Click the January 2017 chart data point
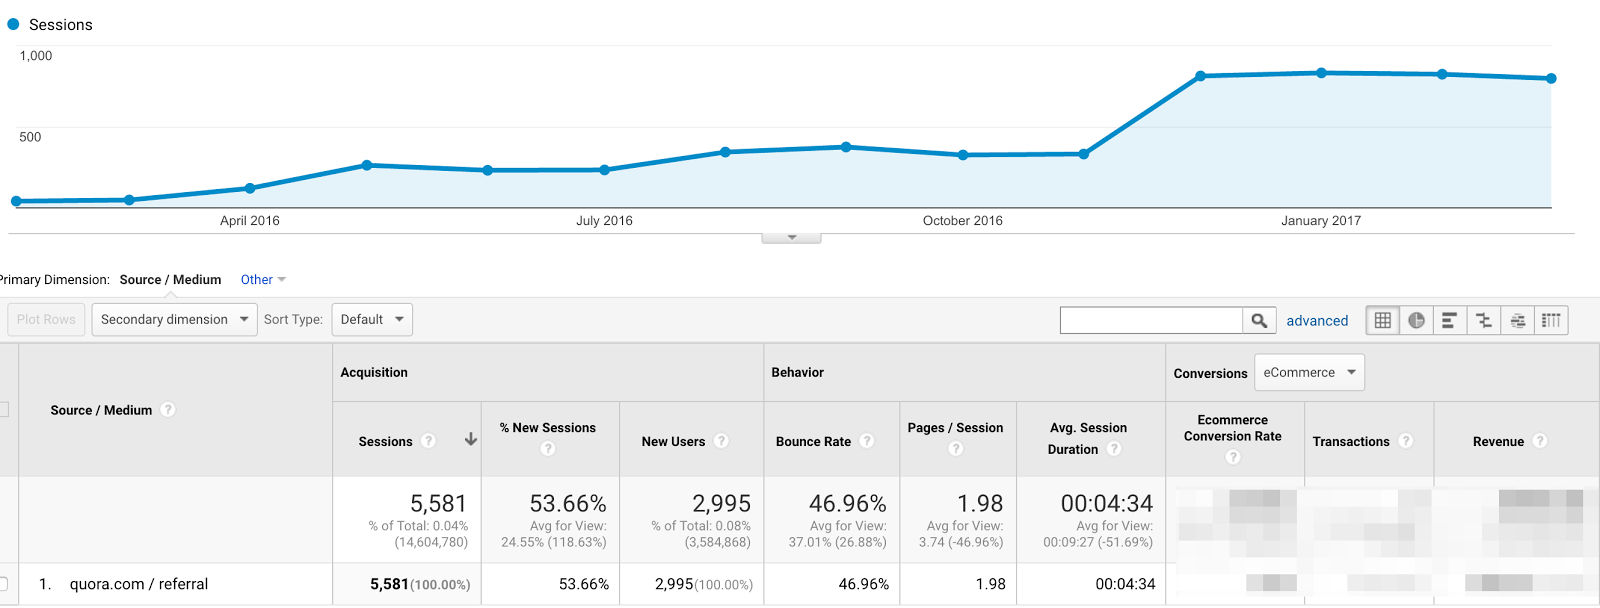The image size is (1600, 608). click(1321, 73)
